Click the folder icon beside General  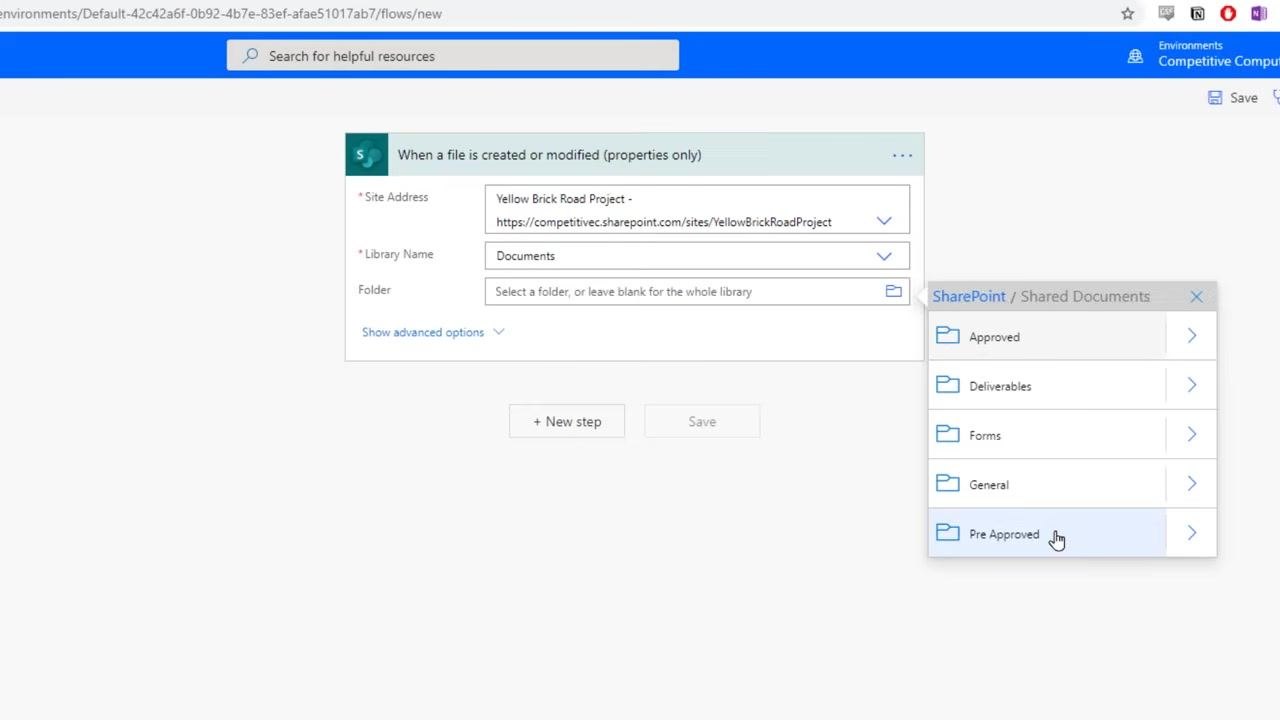click(x=947, y=483)
